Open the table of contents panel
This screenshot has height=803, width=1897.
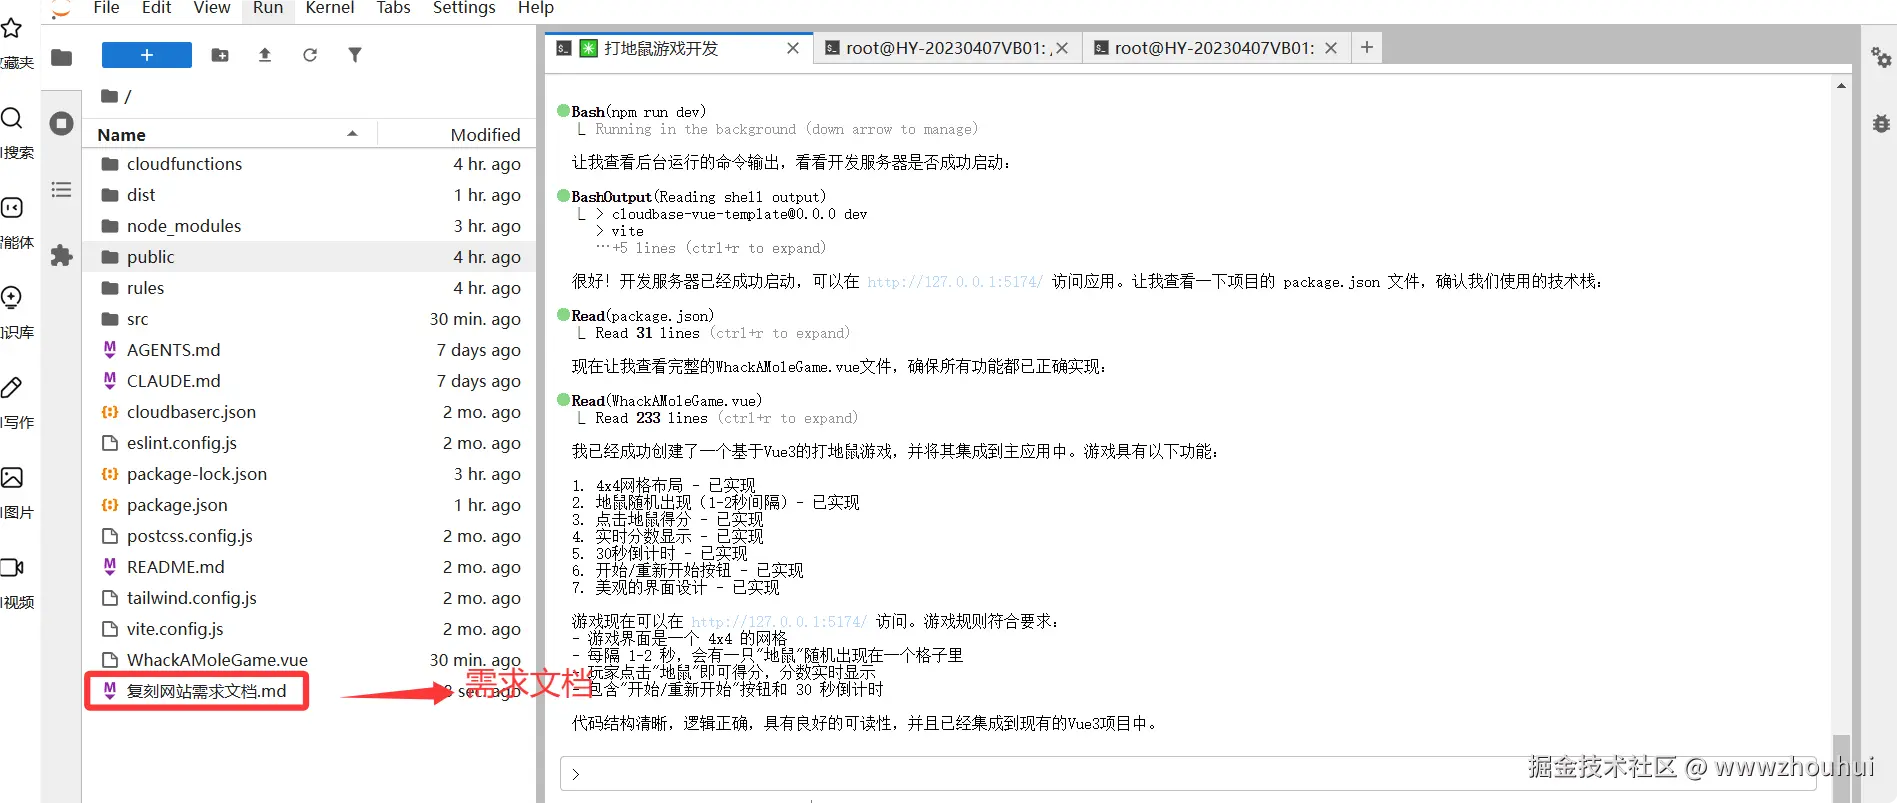62,190
